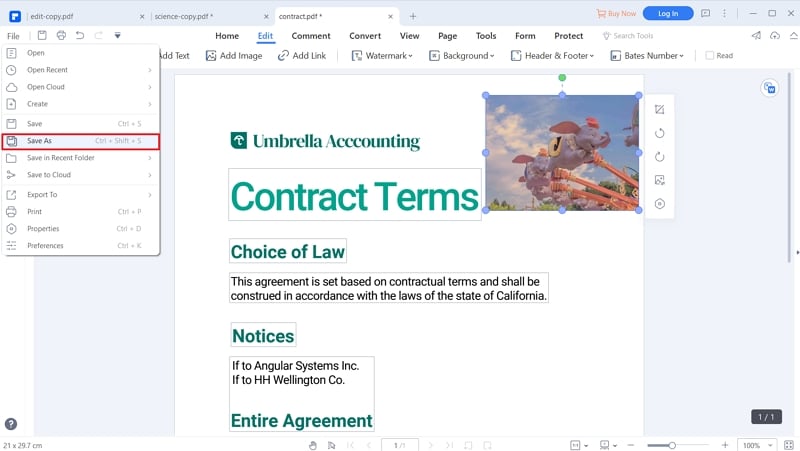Screen dimensions: 800x451
Task: Open the quick access toolbar customize arrow
Action: pyautogui.click(x=117, y=35)
